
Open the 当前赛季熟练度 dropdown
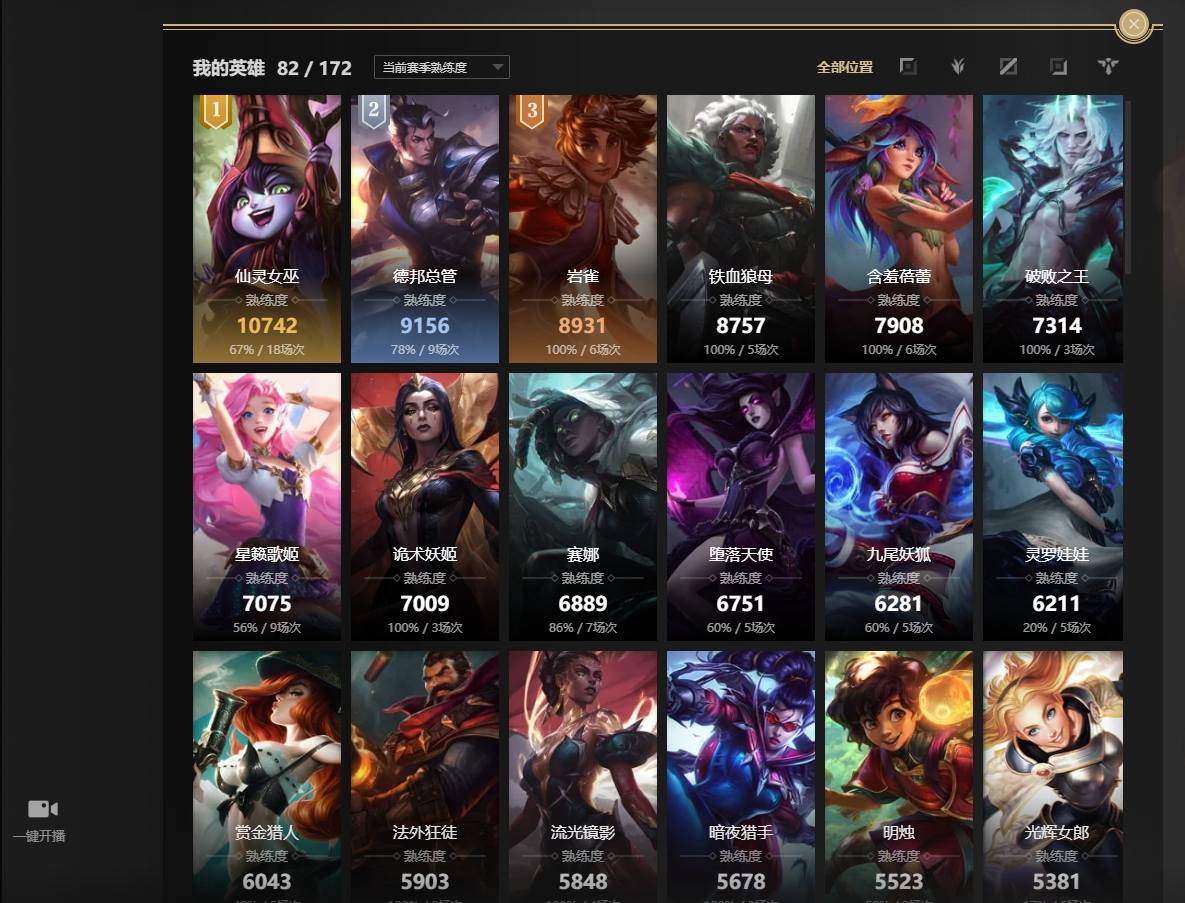(441, 67)
